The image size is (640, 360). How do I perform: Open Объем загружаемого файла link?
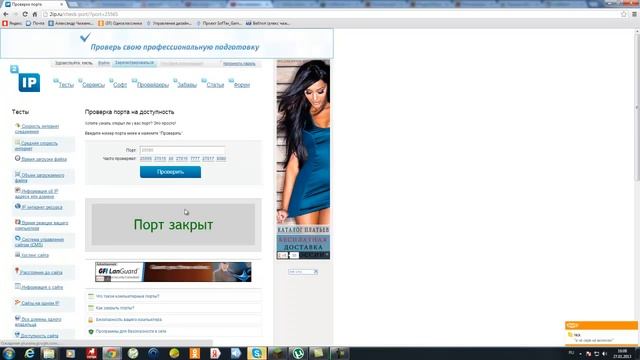point(40,178)
